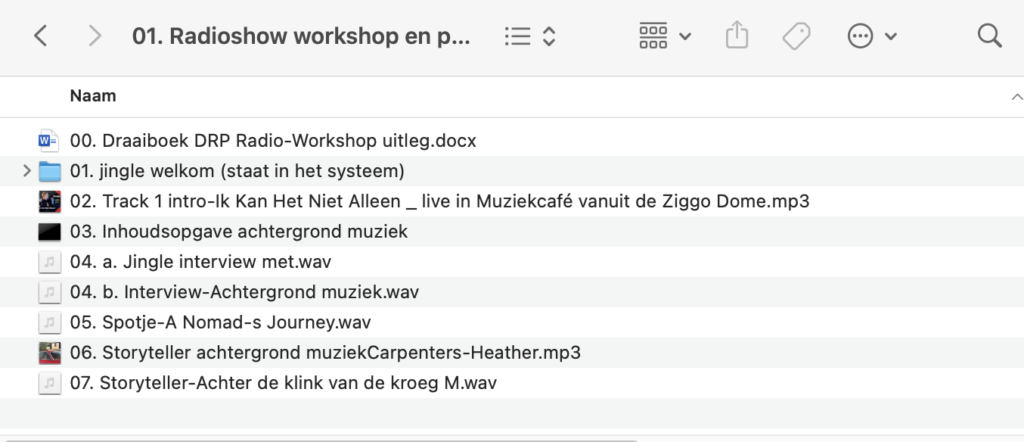Open the Share icon in toolbar
The image size is (1024, 442).
click(736, 37)
